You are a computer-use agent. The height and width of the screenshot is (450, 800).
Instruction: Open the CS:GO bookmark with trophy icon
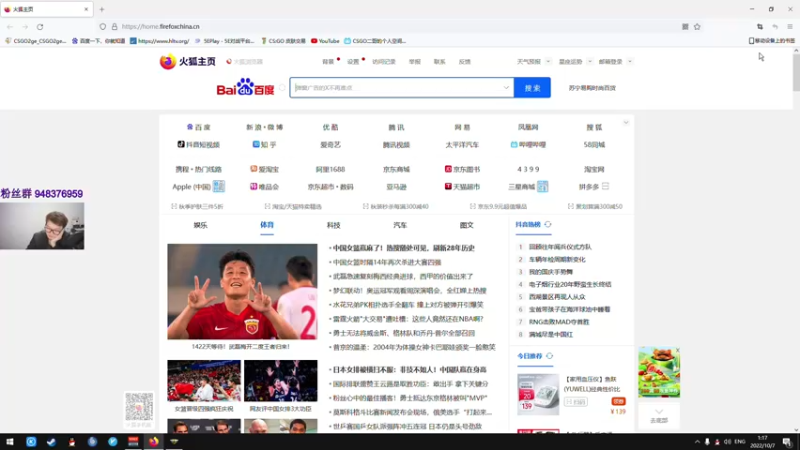[283, 41]
